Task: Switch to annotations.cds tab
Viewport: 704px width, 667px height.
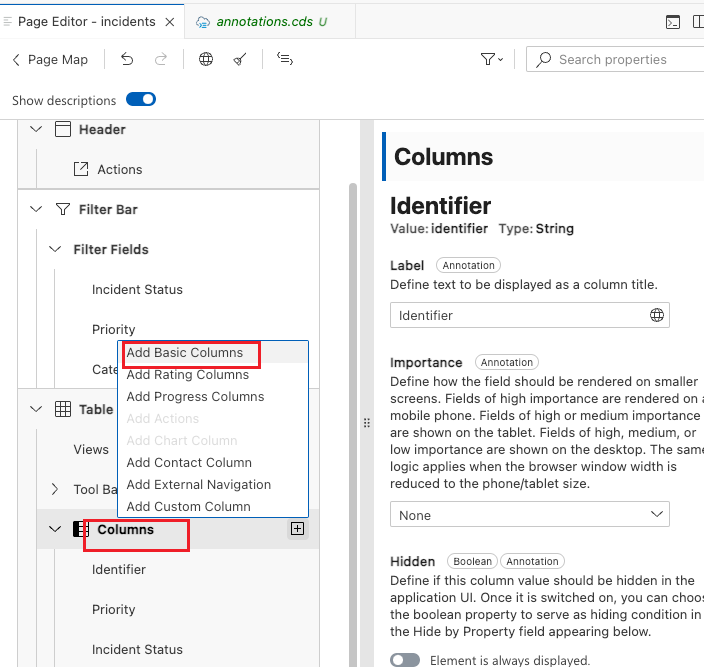Action: pos(264,21)
